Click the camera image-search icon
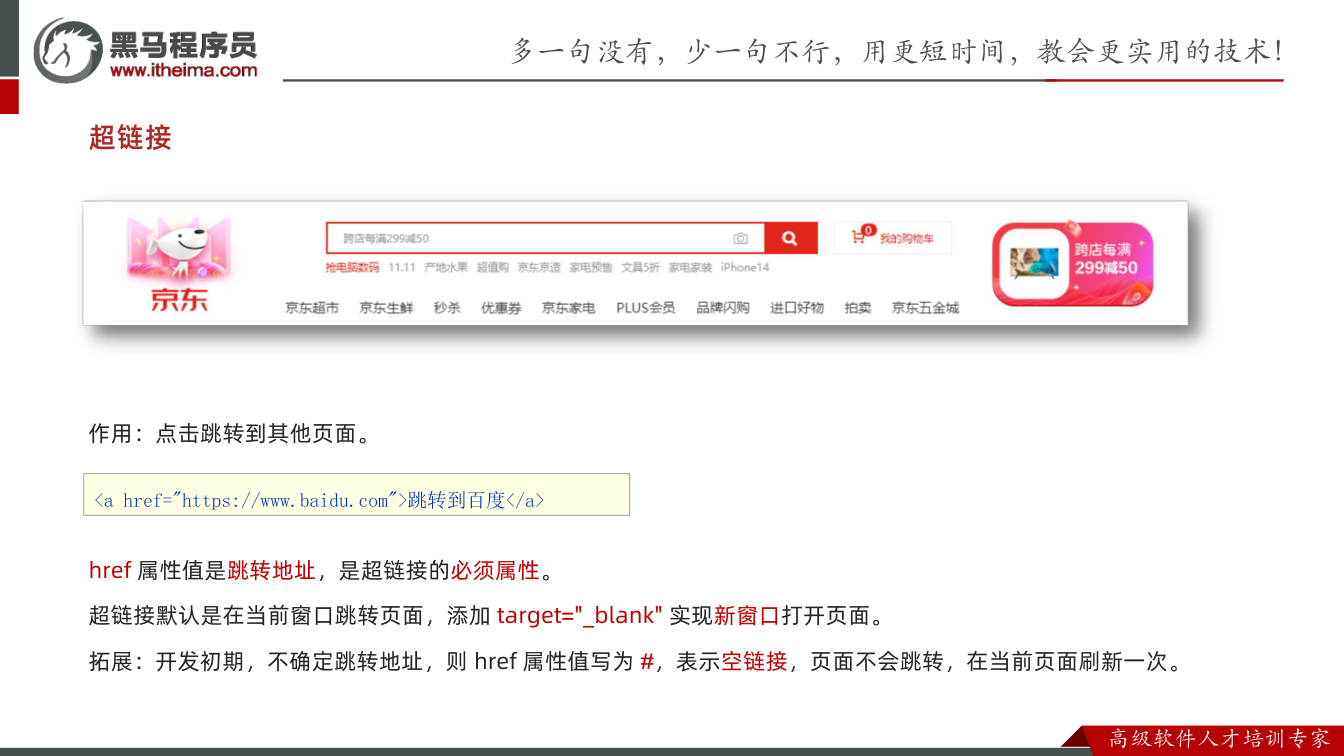 click(x=740, y=238)
